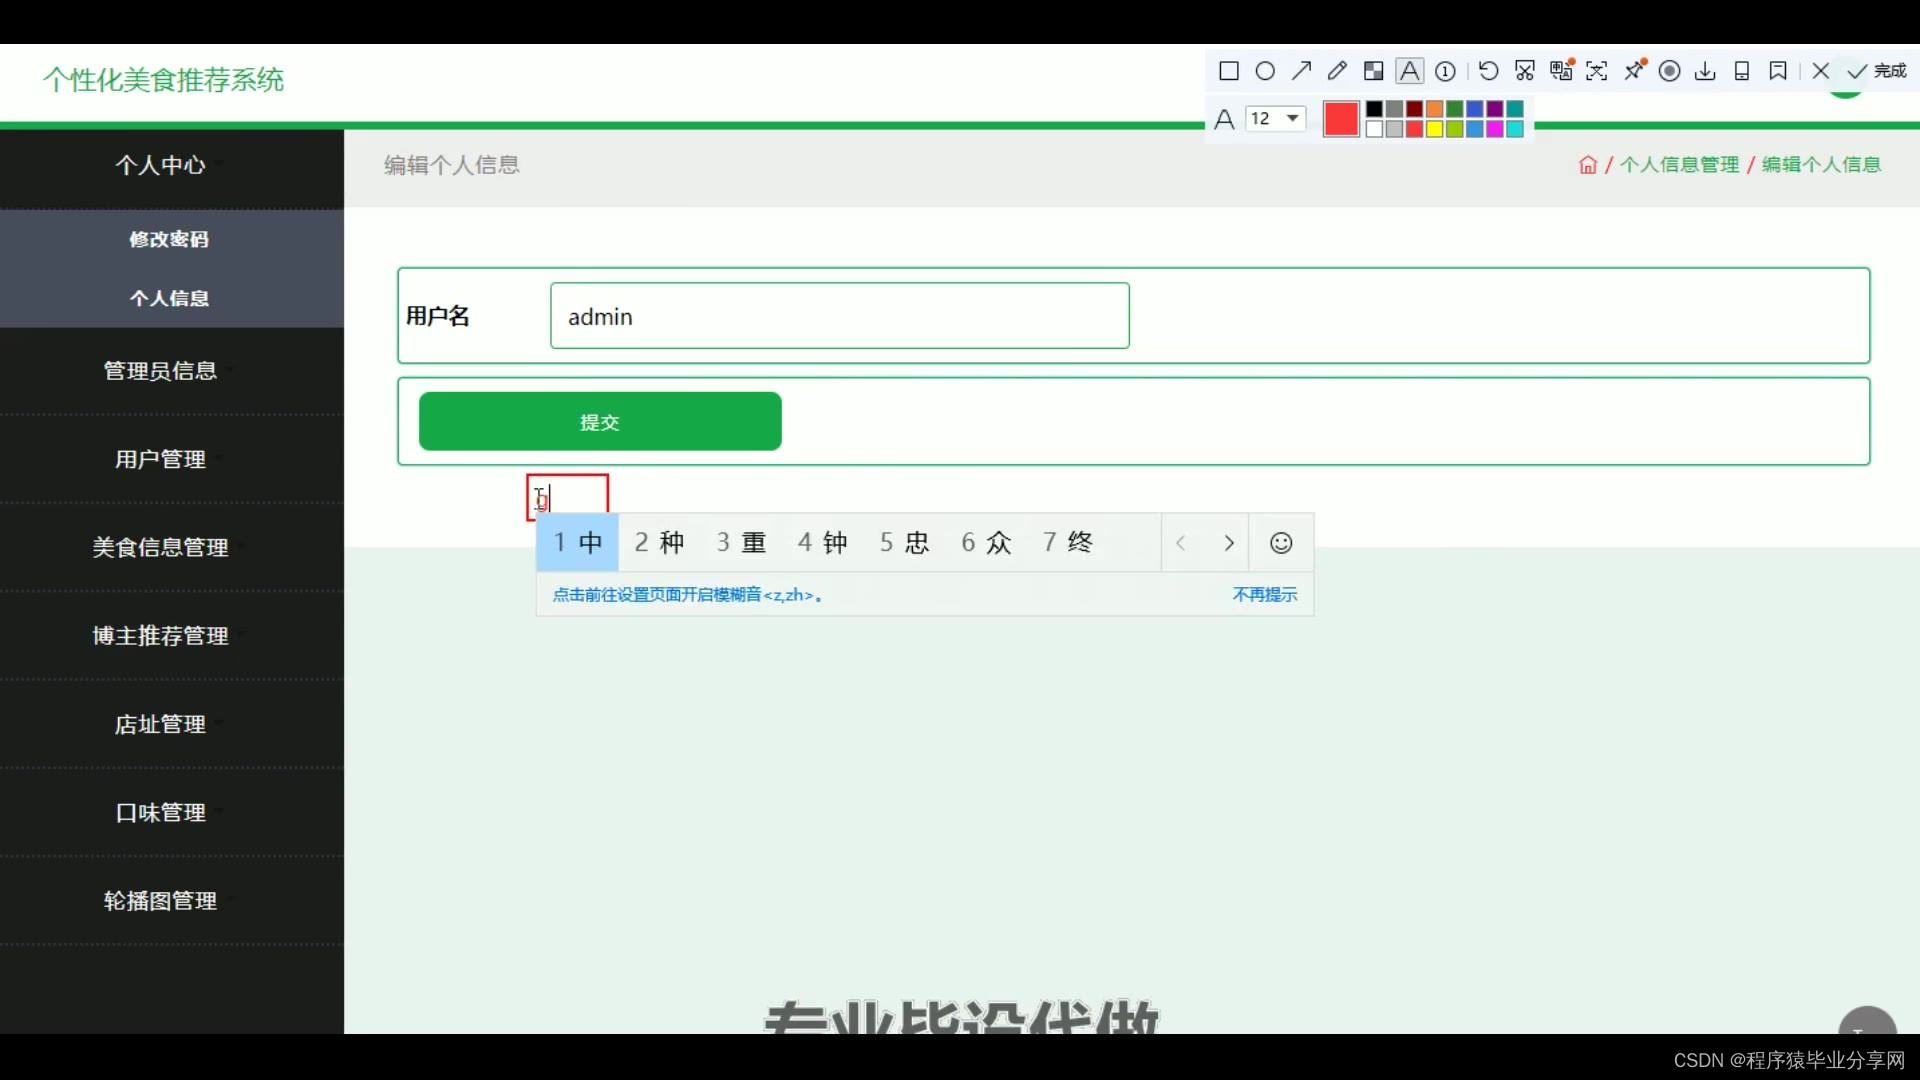Image resolution: width=1920 pixels, height=1080 pixels.
Task: Toggle the text annotation tool
Action: click(x=1409, y=71)
